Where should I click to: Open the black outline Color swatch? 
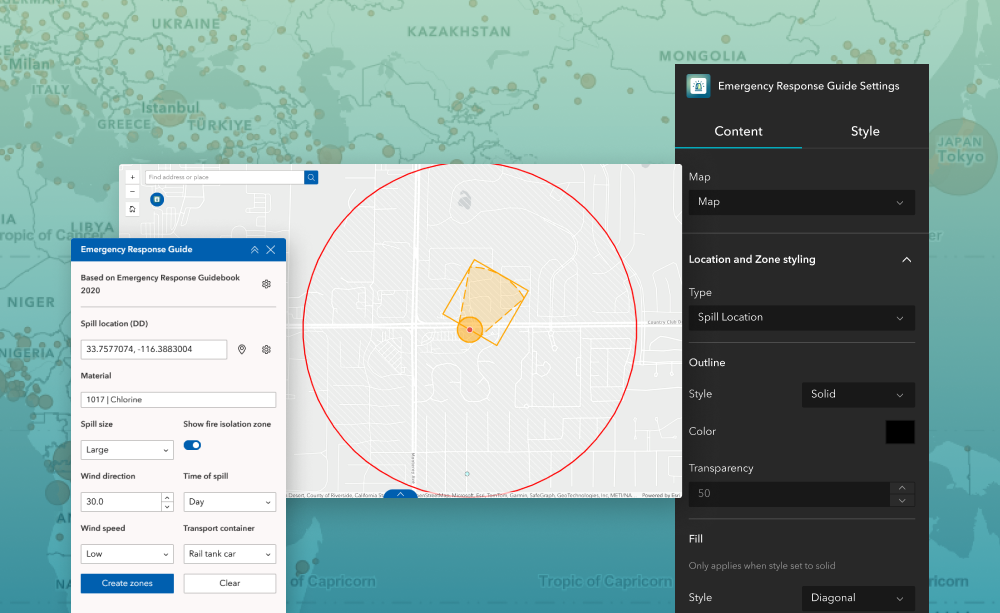pyautogui.click(x=899, y=432)
